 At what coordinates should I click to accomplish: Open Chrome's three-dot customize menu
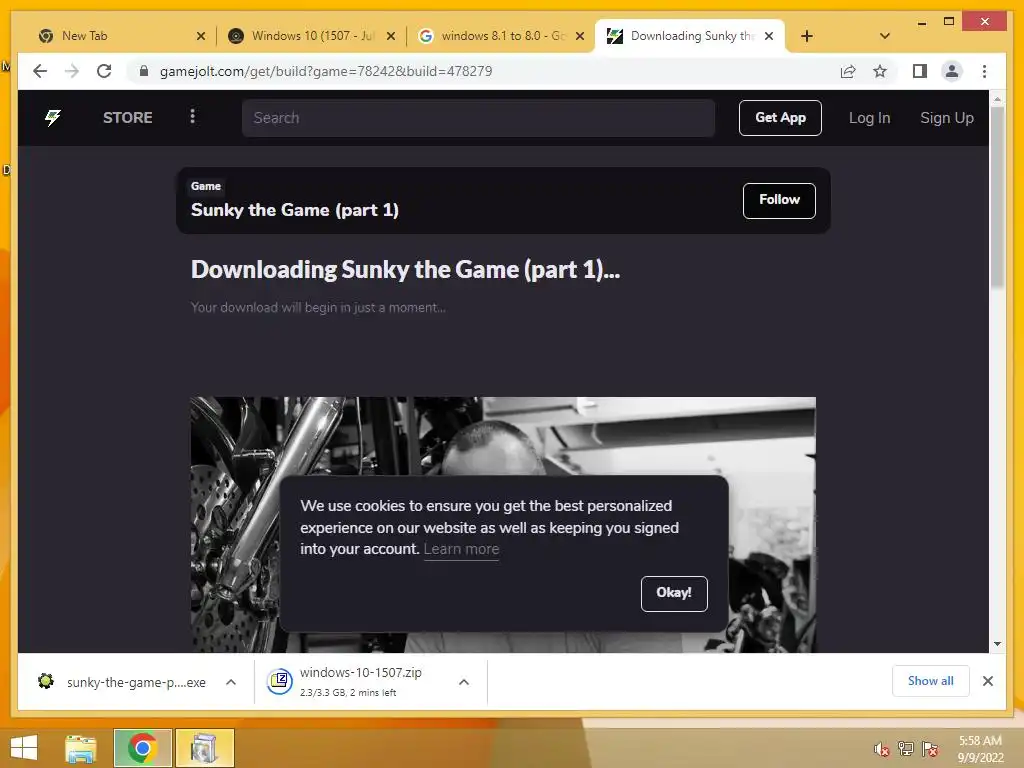[984, 71]
